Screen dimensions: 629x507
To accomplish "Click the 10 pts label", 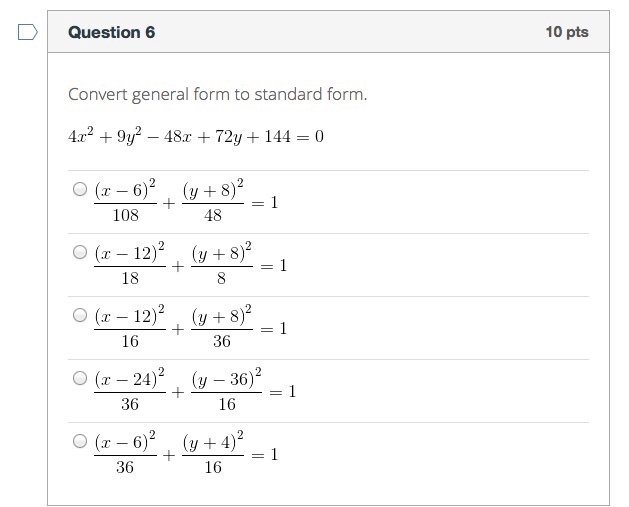I will coord(567,32).
